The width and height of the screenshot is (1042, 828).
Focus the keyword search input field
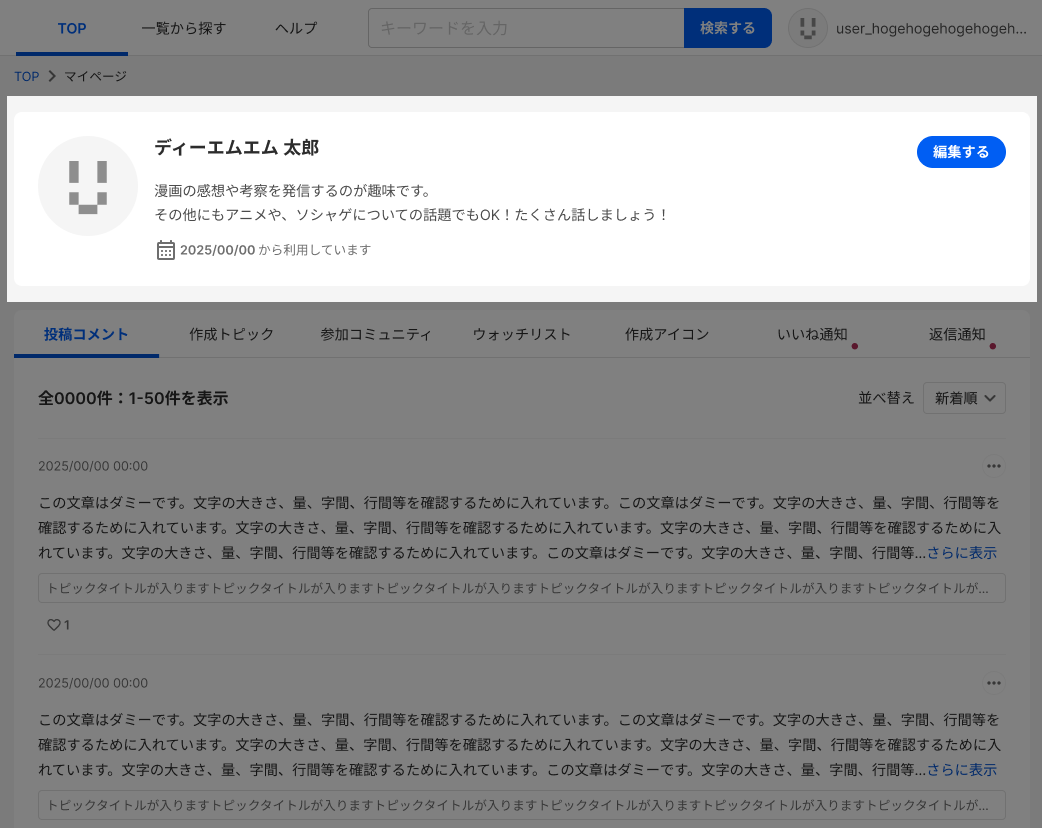(526, 28)
